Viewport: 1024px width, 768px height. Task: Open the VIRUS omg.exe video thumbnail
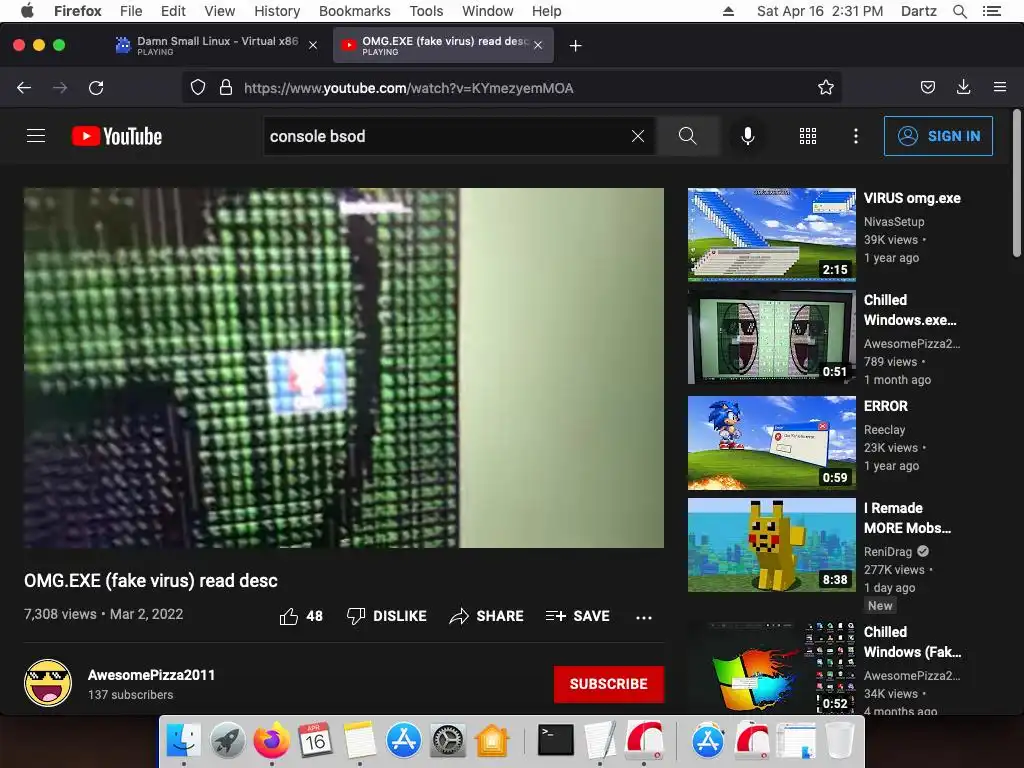pyautogui.click(x=772, y=234)
